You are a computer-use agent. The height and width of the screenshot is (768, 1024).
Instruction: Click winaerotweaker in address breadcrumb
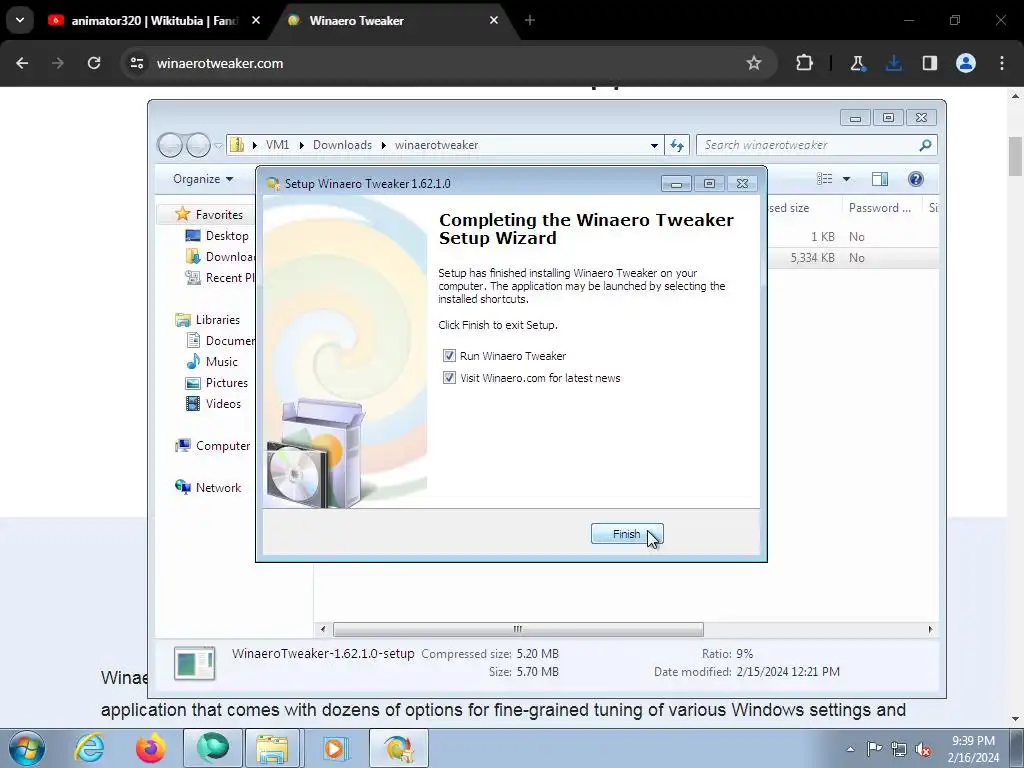(436, 145)
